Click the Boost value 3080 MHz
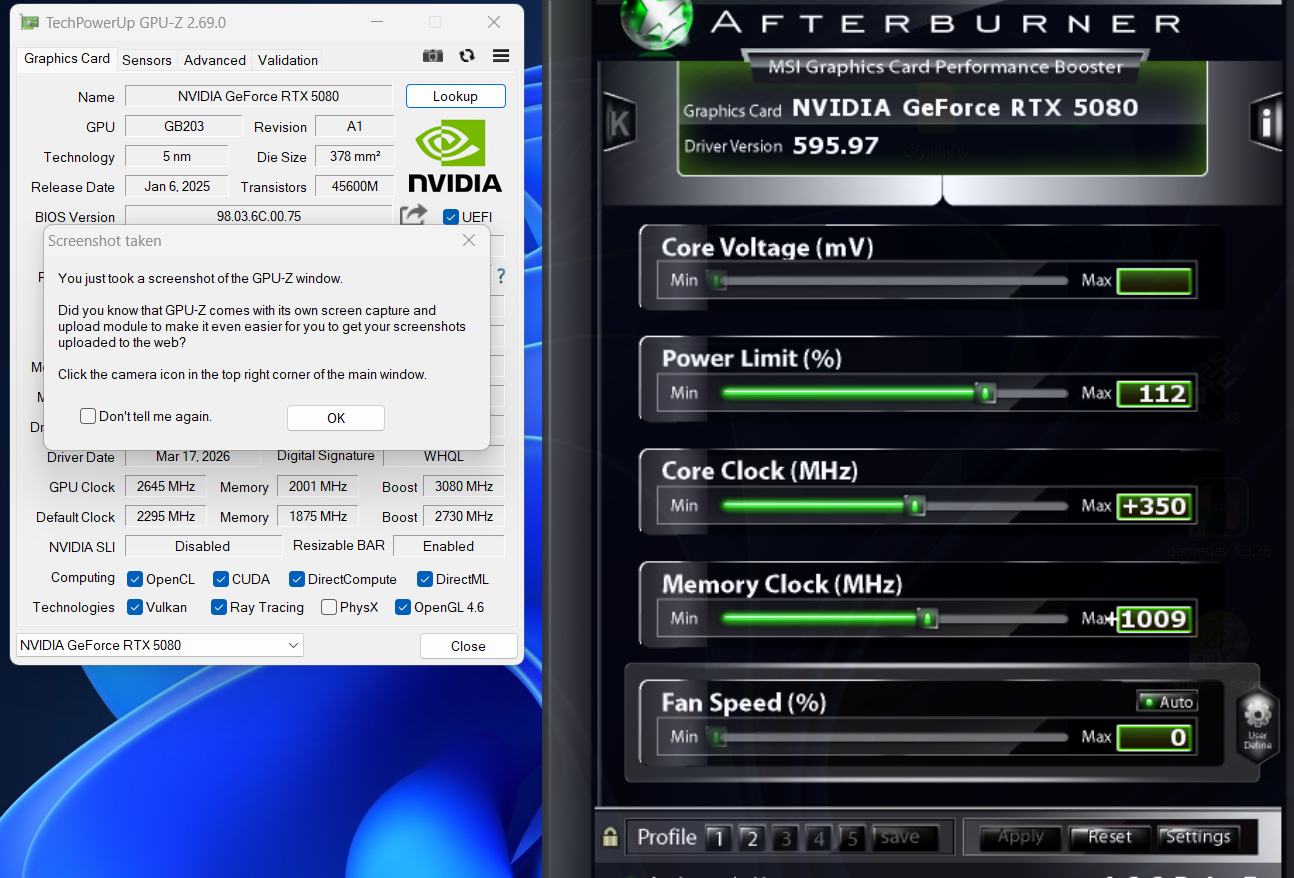This screenshot has width=1294, height=878. [x=464, y=487]
